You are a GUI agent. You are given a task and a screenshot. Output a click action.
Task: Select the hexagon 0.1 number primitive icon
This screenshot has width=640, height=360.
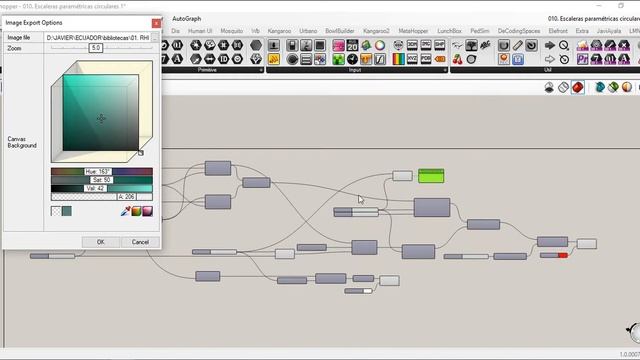click(x=177, y=45)
